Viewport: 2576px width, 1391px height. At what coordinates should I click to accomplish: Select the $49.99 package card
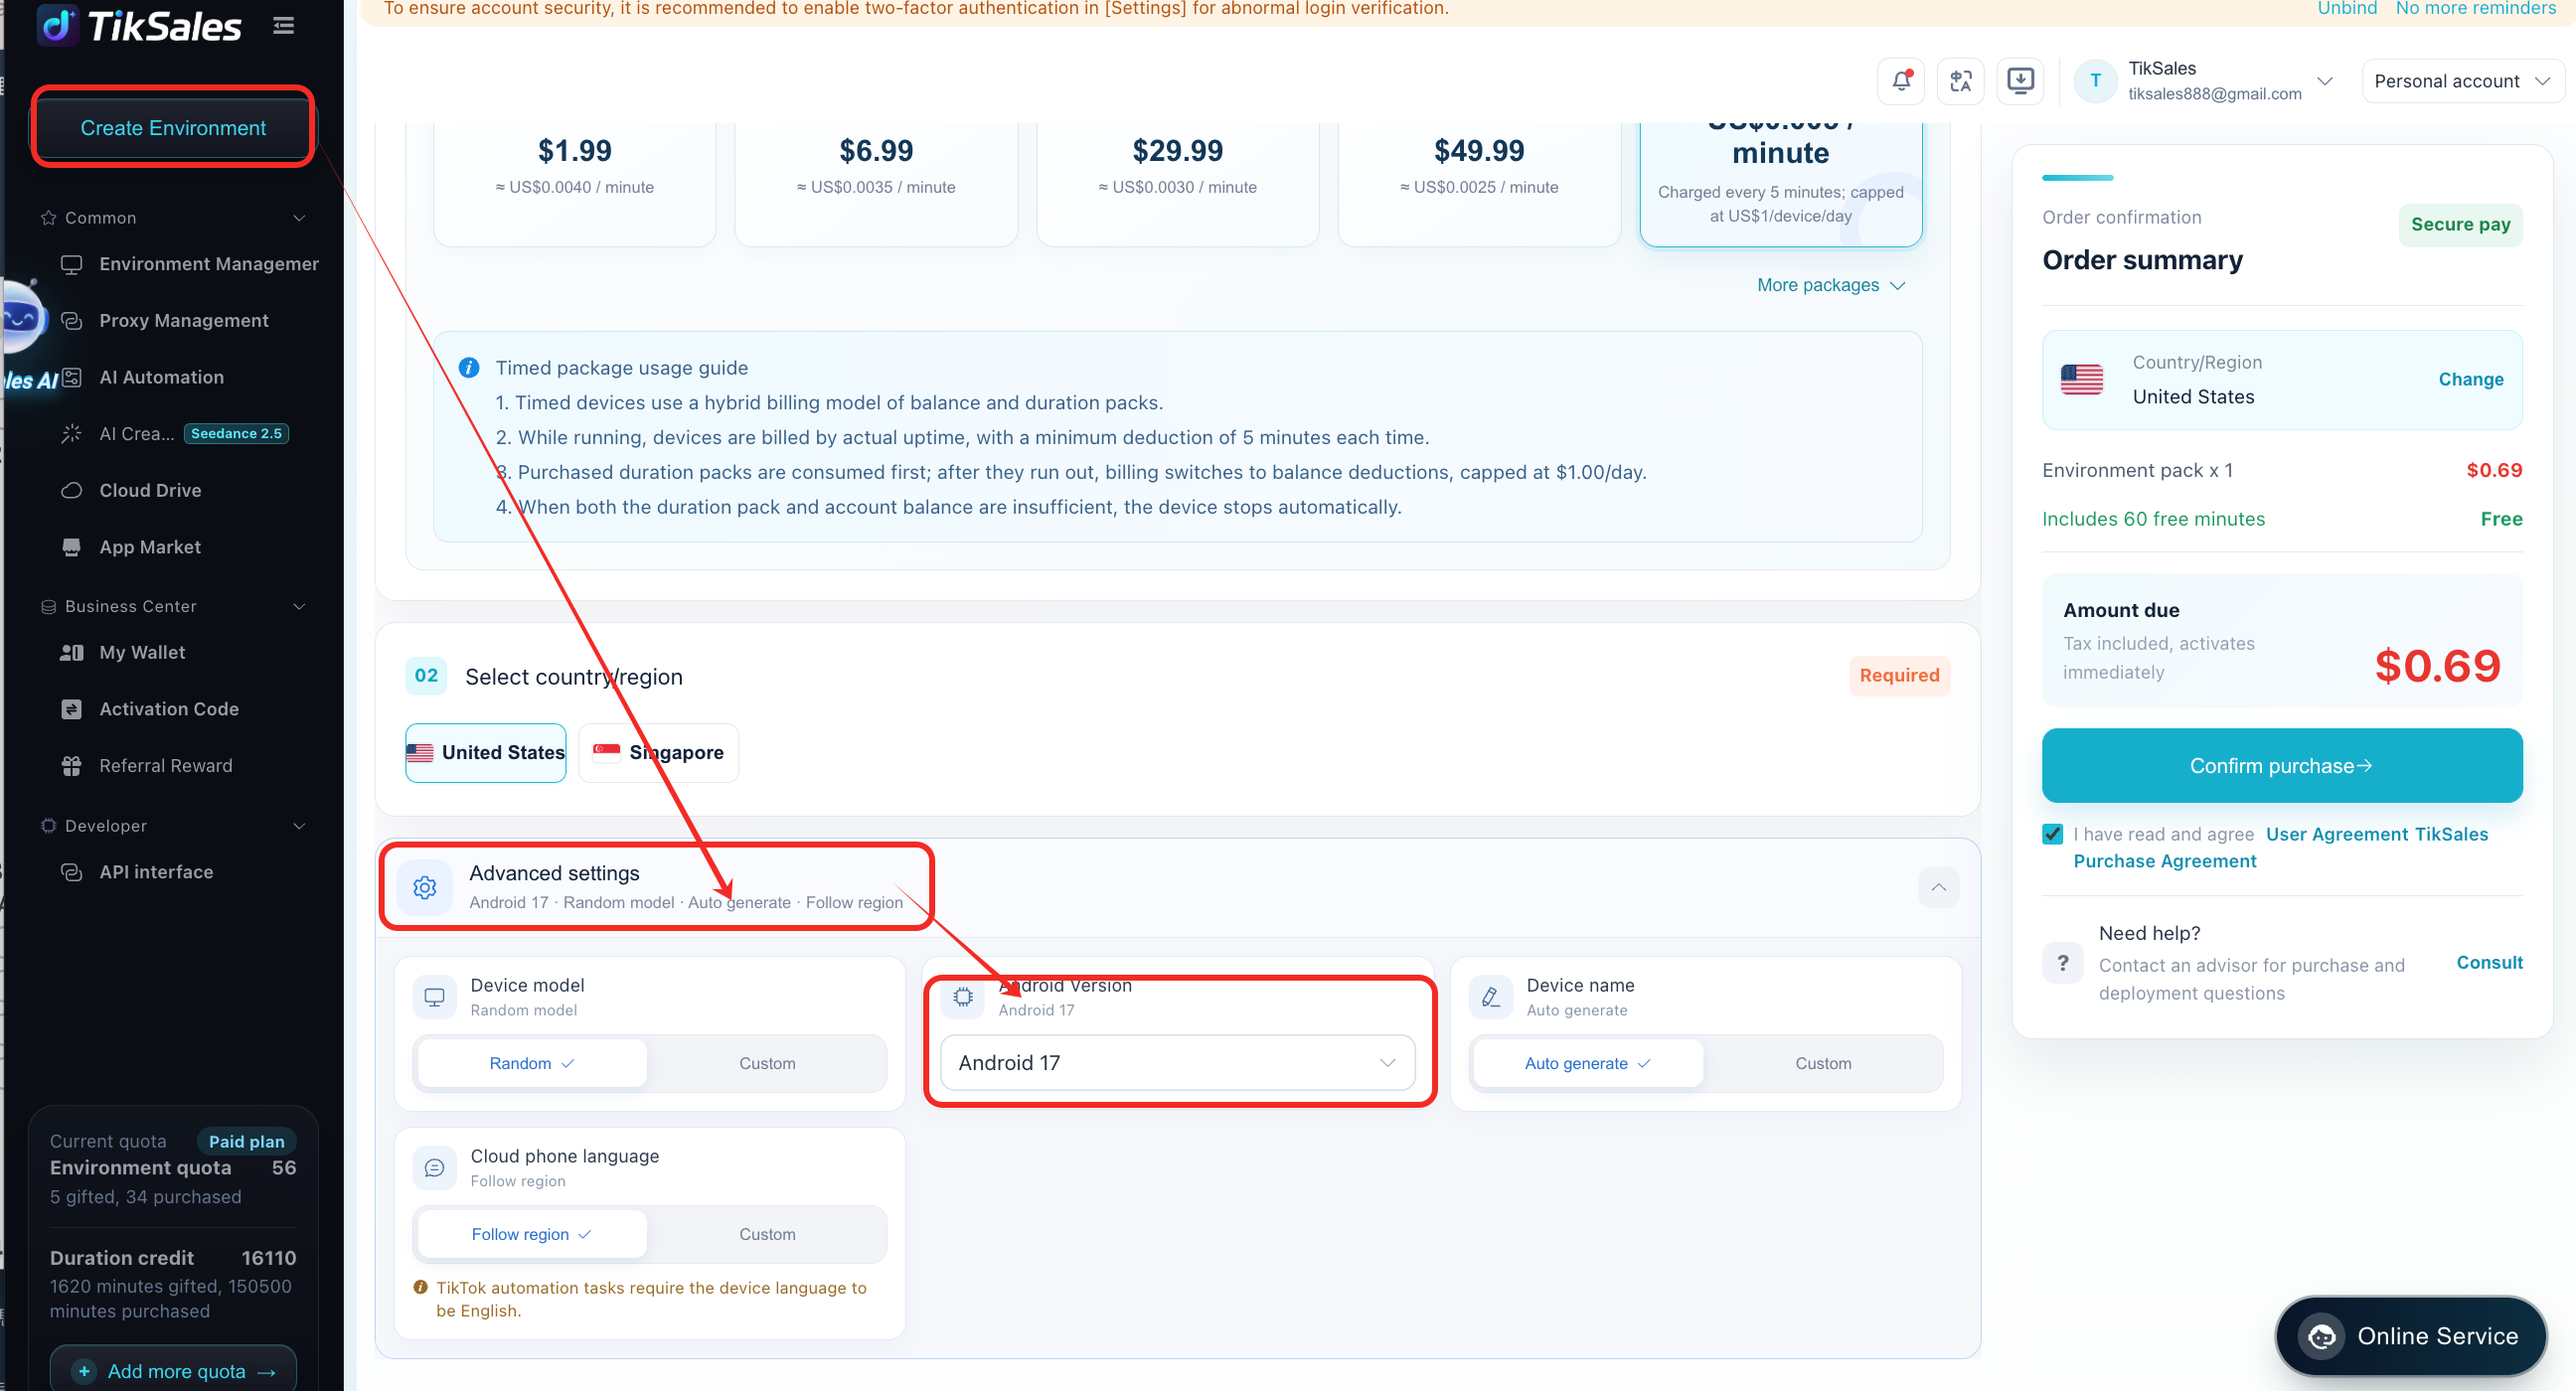point(1479,184)
